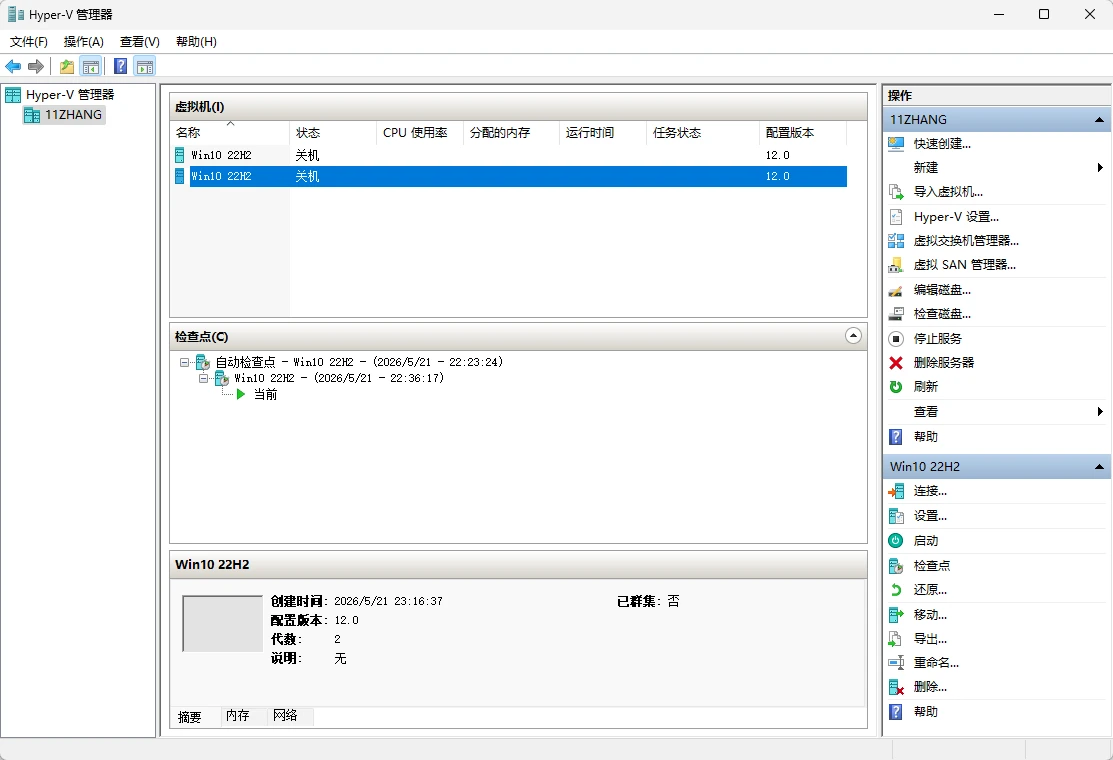Sort by the 名称 column header
Viewport: 1113px width, 760px height.
pyautogui.click(x=229, y=133)
